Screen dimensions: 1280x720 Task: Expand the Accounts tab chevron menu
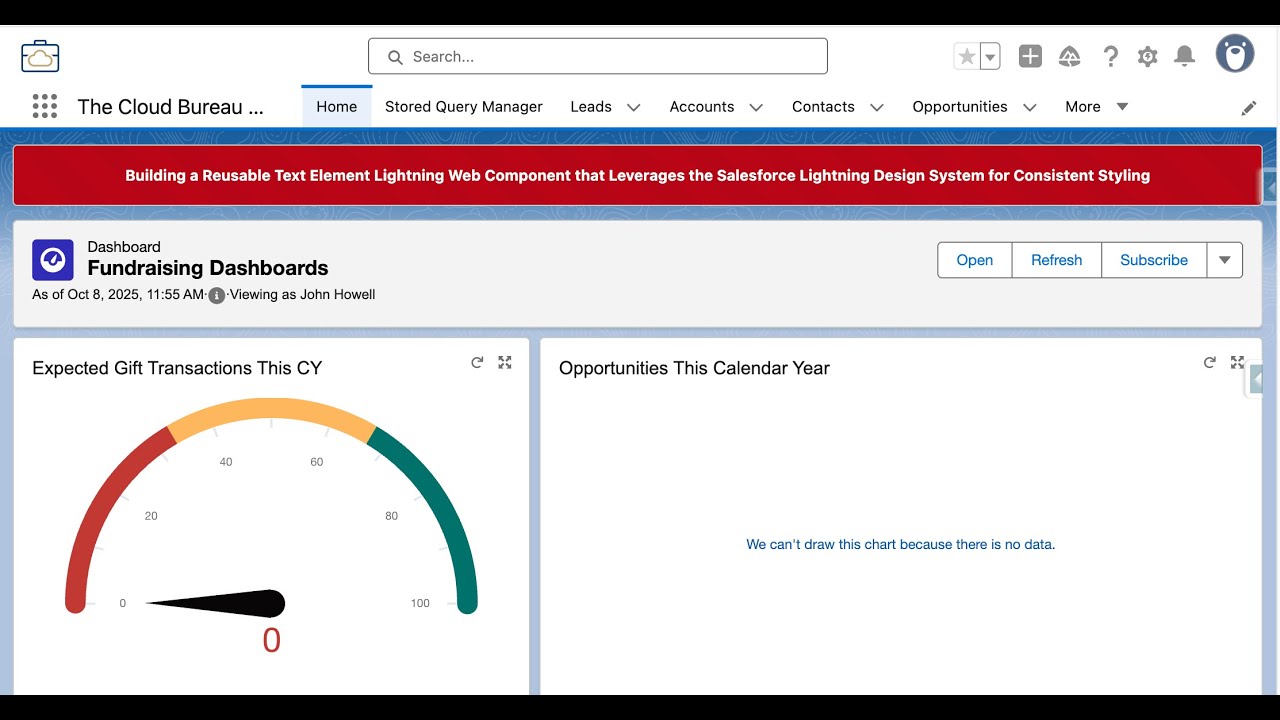[x=756, y=108]
